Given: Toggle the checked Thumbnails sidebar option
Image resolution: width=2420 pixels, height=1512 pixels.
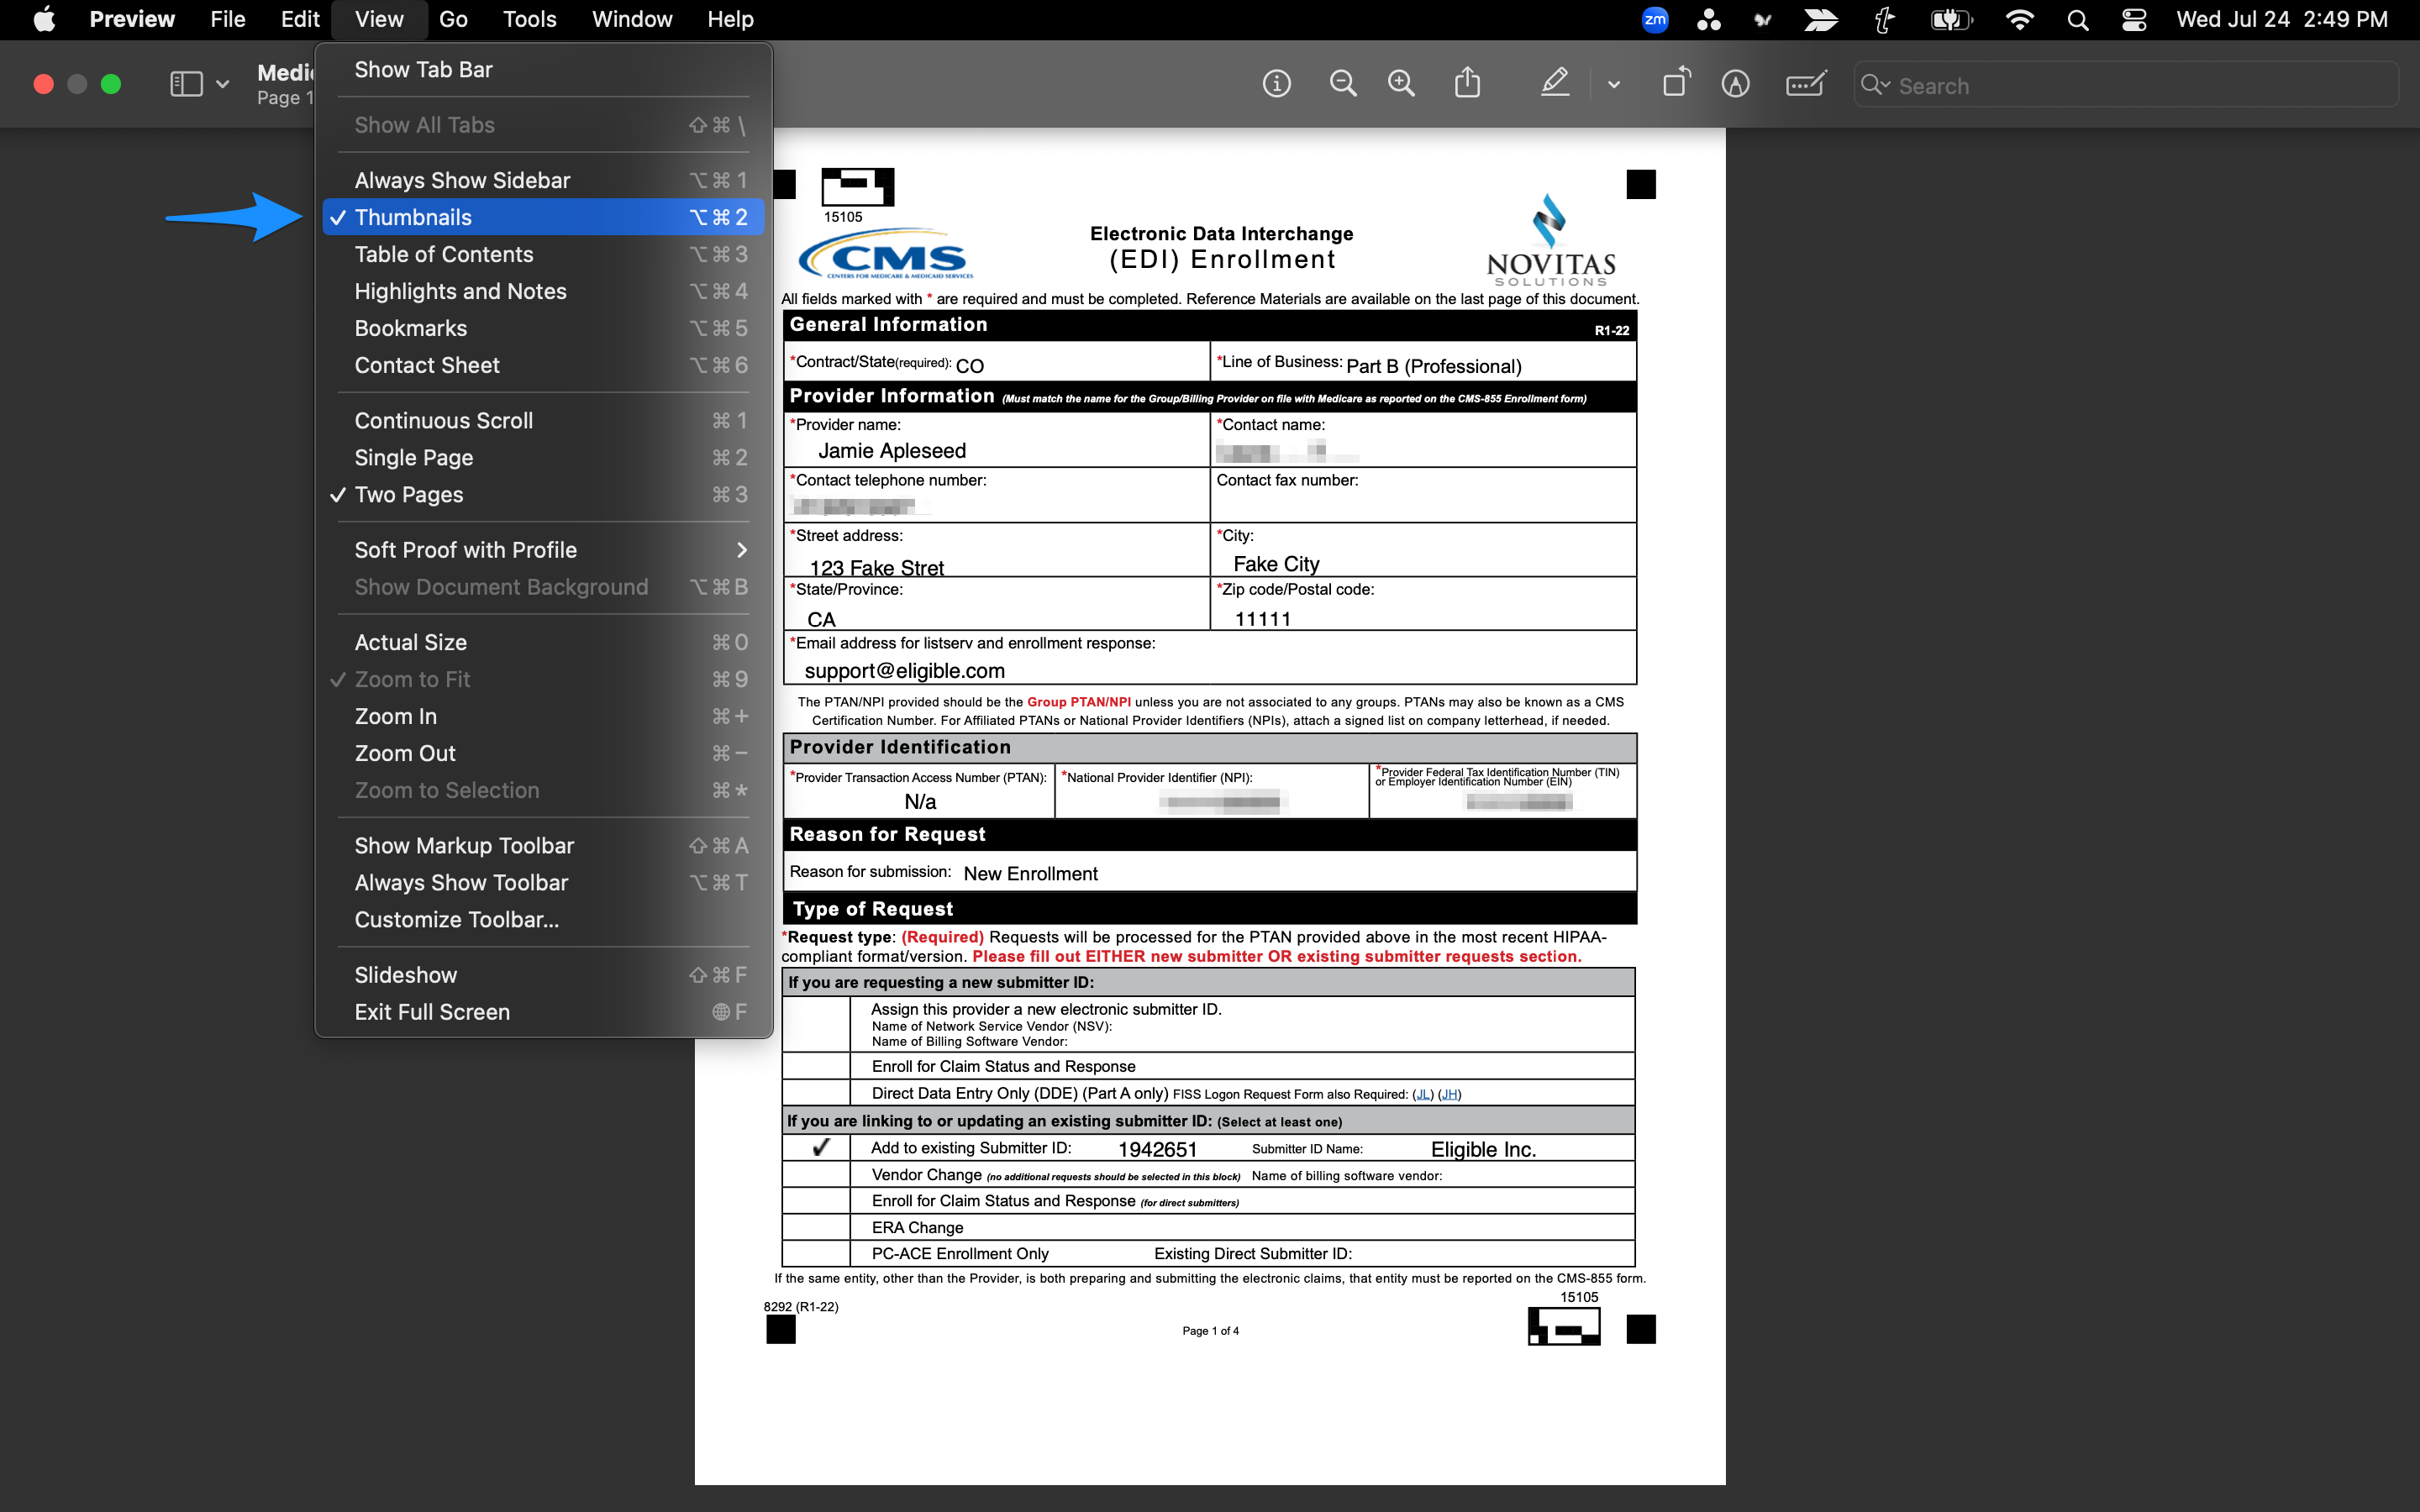Looking at the screenshot, I should (543, 217).
